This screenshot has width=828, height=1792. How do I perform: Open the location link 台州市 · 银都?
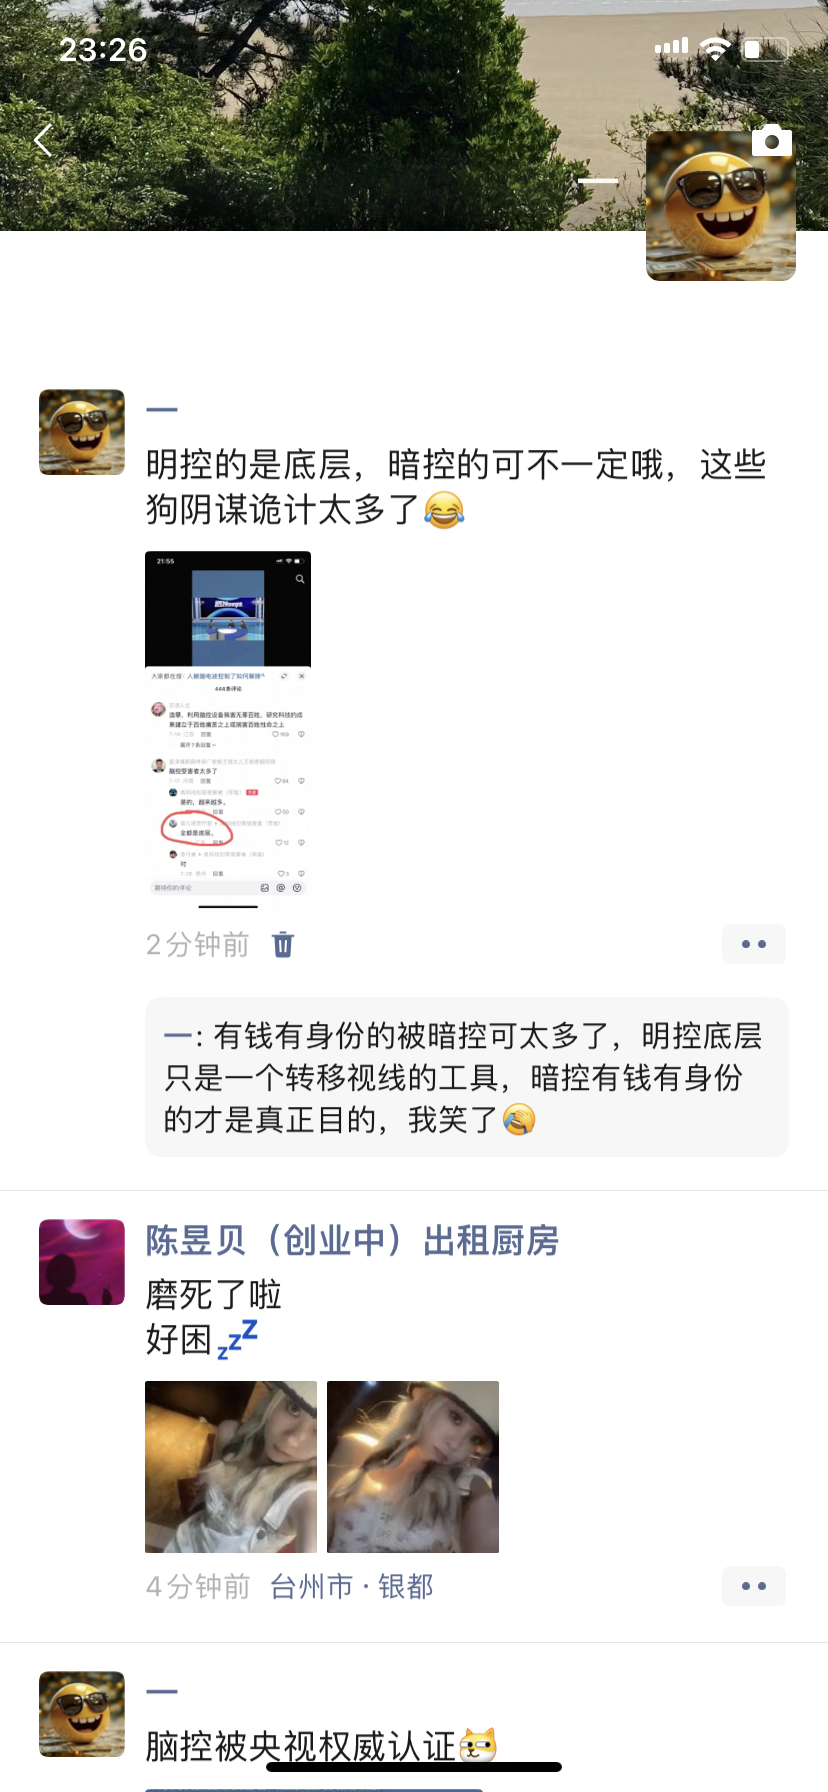tap(352, 1587)
